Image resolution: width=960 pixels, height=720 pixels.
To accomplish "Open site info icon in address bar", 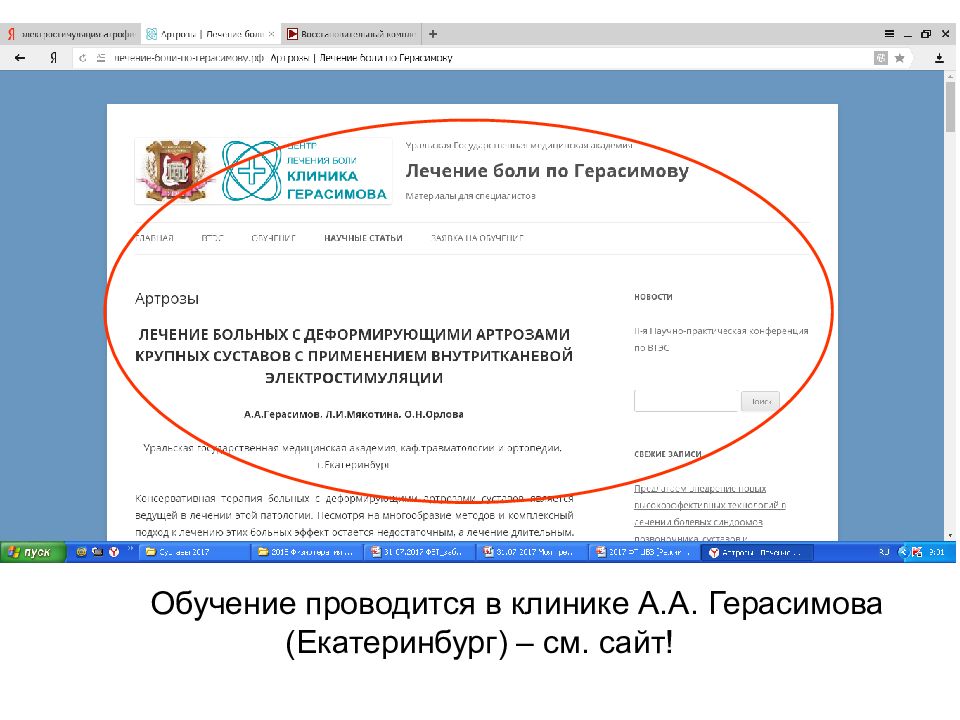I will click(x=101, y=58).
